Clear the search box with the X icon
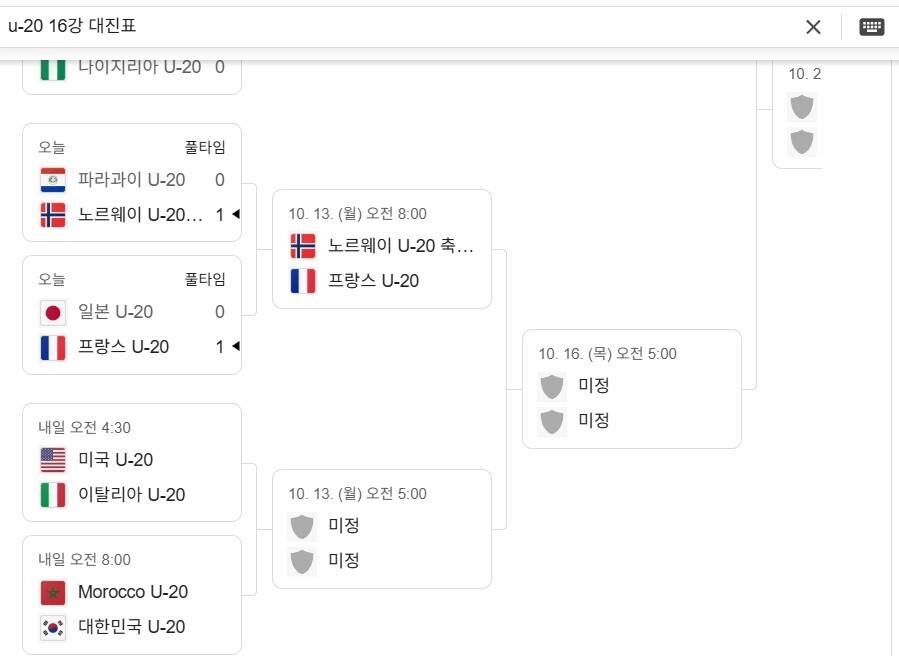 click(813, 27)
